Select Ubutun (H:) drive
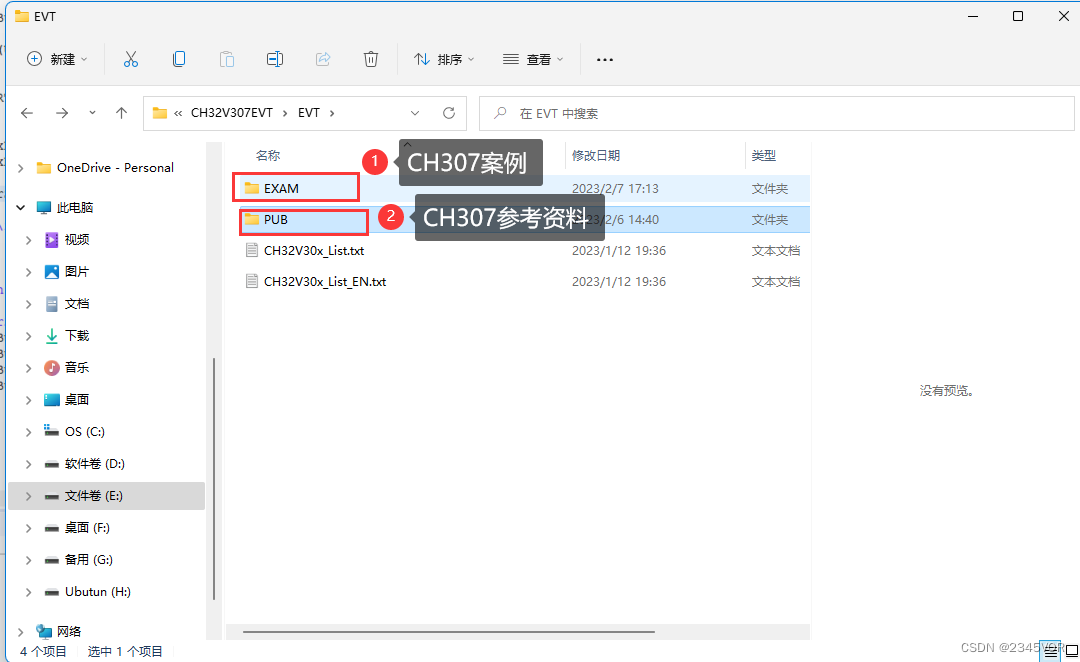 point(97,592)
